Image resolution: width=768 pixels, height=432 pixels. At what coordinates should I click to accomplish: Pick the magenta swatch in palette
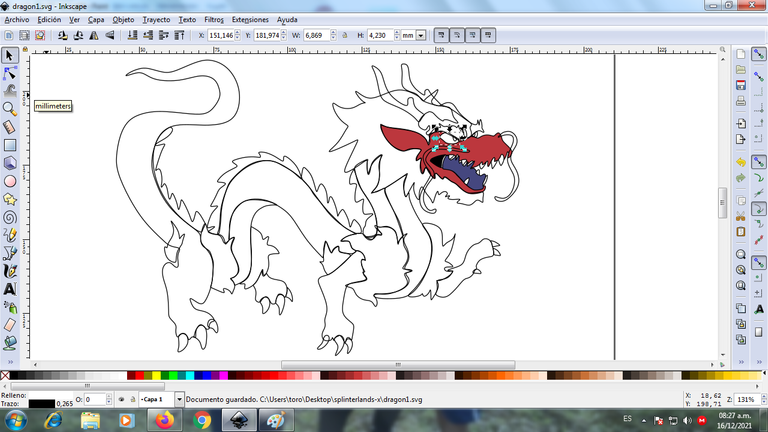223,376
